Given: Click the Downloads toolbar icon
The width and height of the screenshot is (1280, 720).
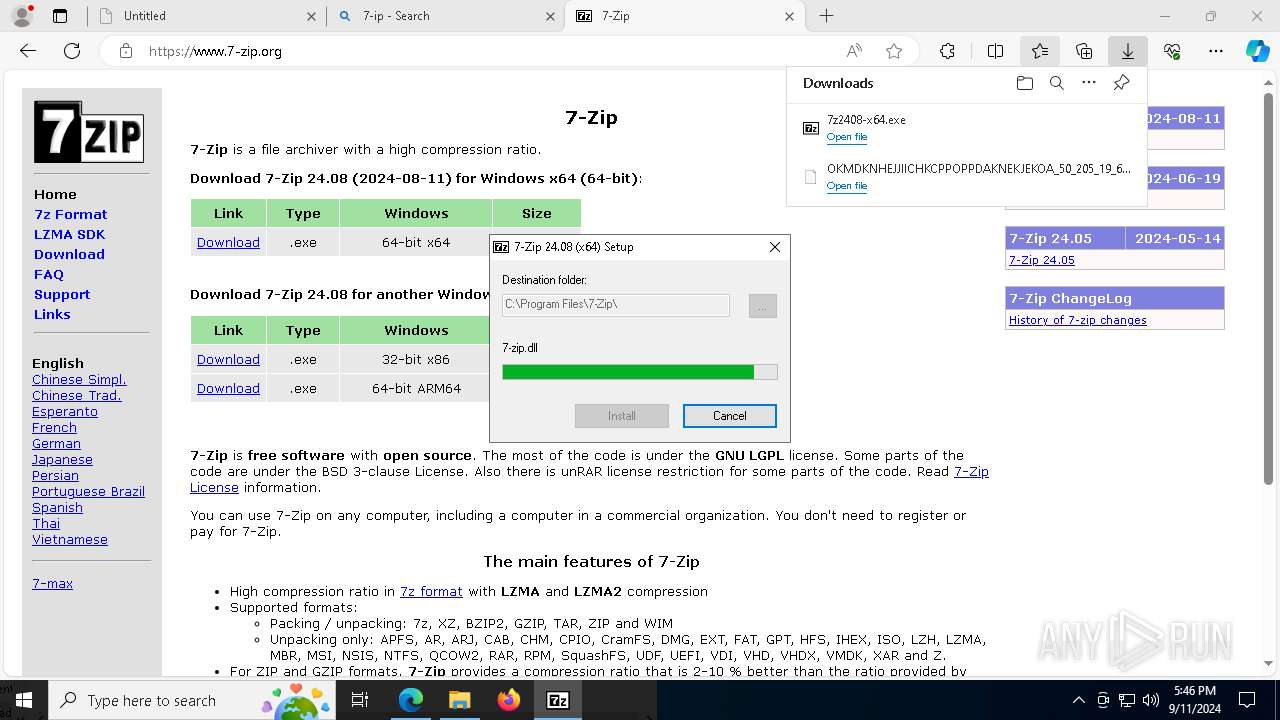Looking at the screenshot, I should click(x=1128, y=51).
